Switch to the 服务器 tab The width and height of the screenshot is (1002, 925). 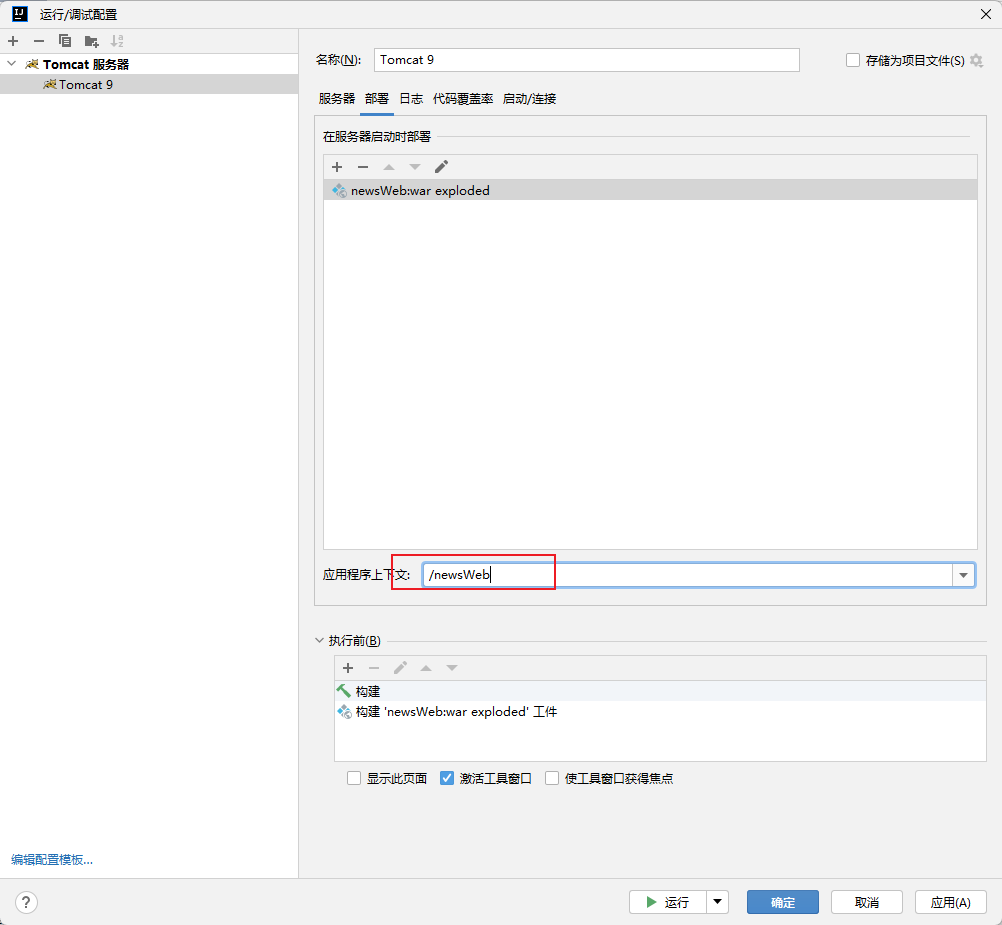337,98
